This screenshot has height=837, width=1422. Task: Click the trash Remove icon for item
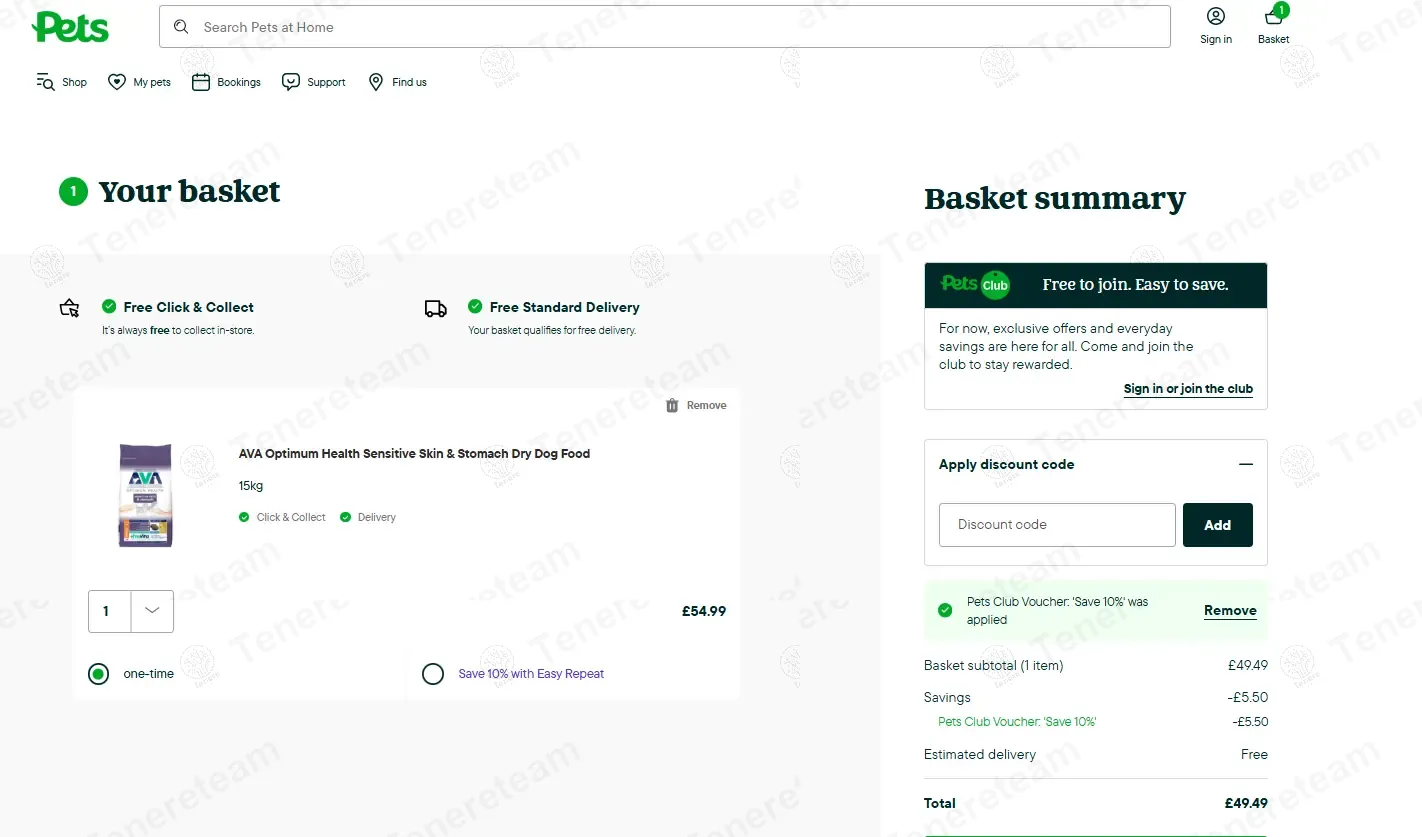coord(672,406)
